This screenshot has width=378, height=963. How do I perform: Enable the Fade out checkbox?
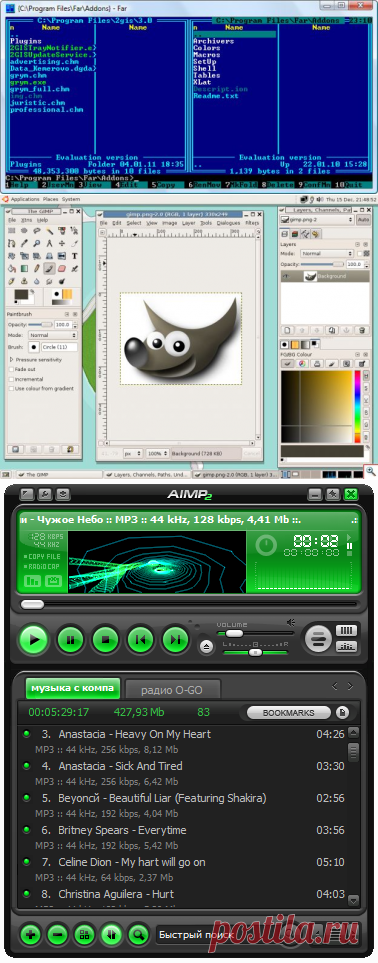12,370
